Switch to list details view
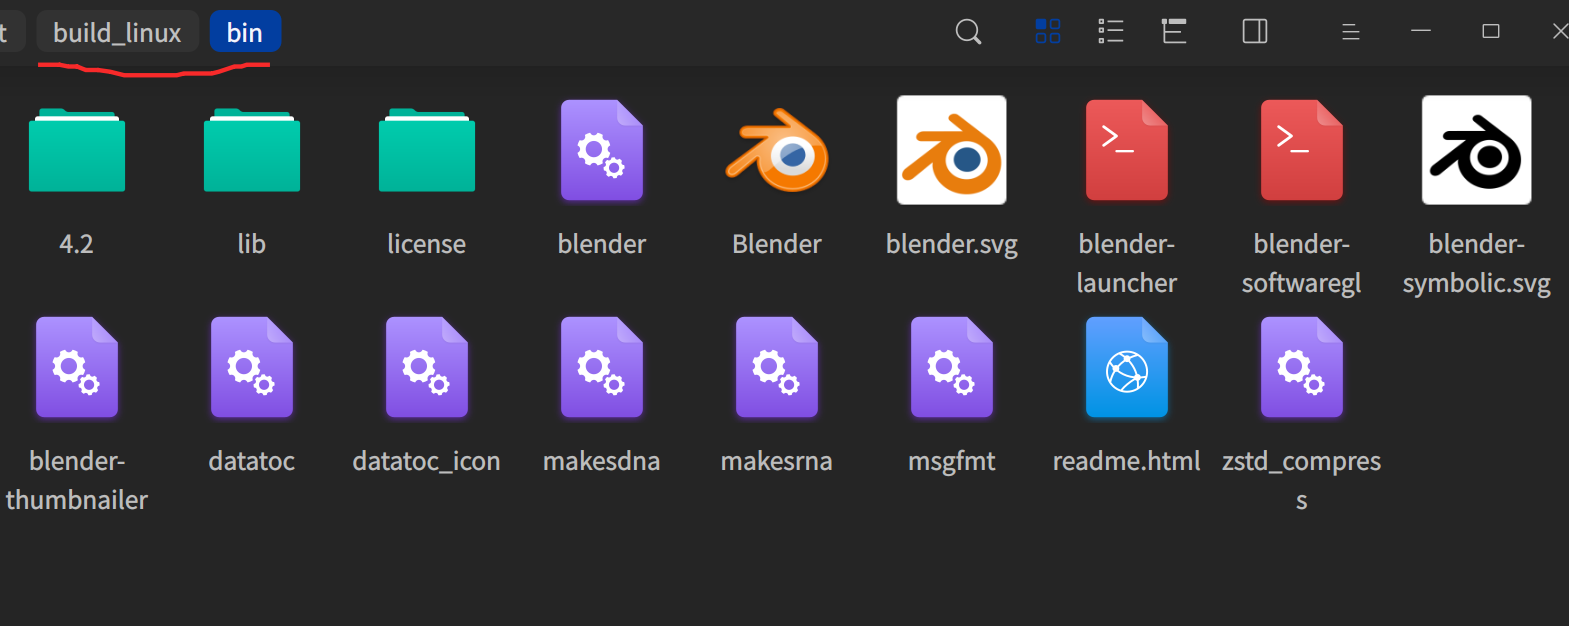1569x626 pixels. pyautogui.click(x=1111, y=32)
